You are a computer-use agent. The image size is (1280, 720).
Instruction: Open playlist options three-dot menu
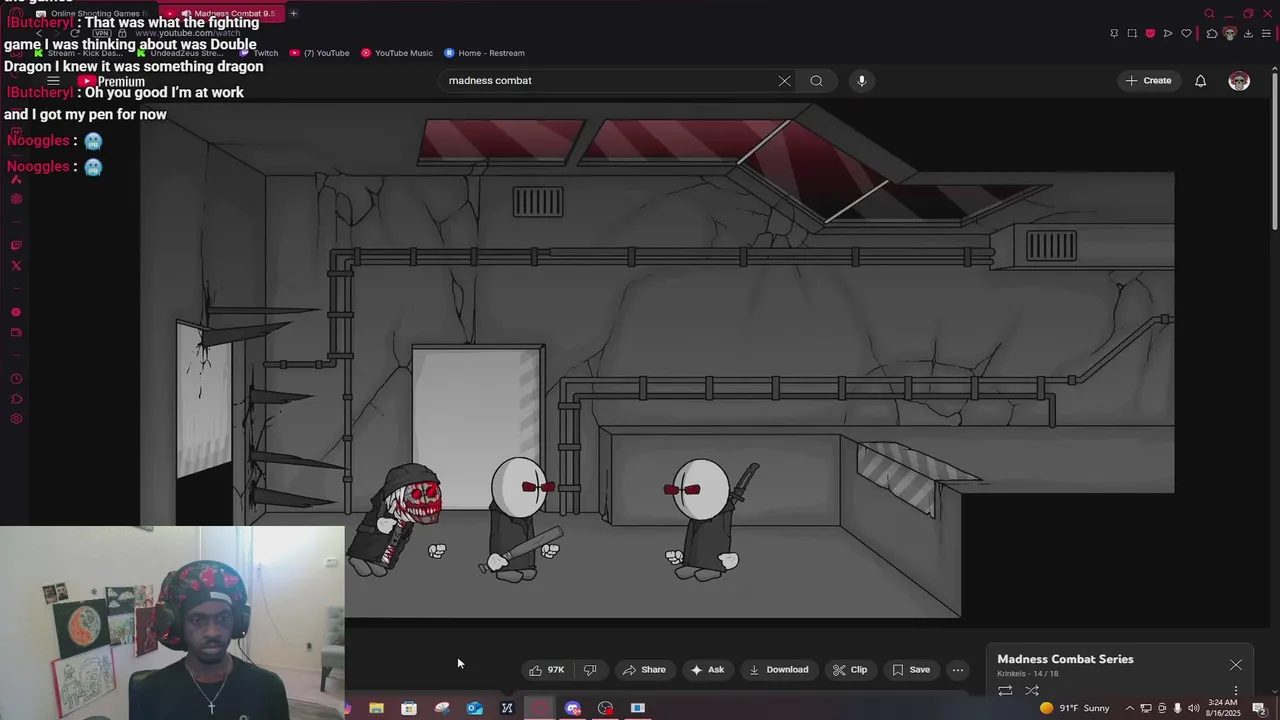[1235, 690]
